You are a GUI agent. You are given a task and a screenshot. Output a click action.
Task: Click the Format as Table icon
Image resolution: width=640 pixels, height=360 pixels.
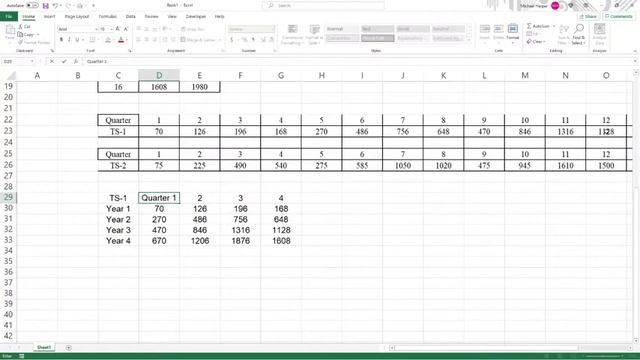(314, 29)
